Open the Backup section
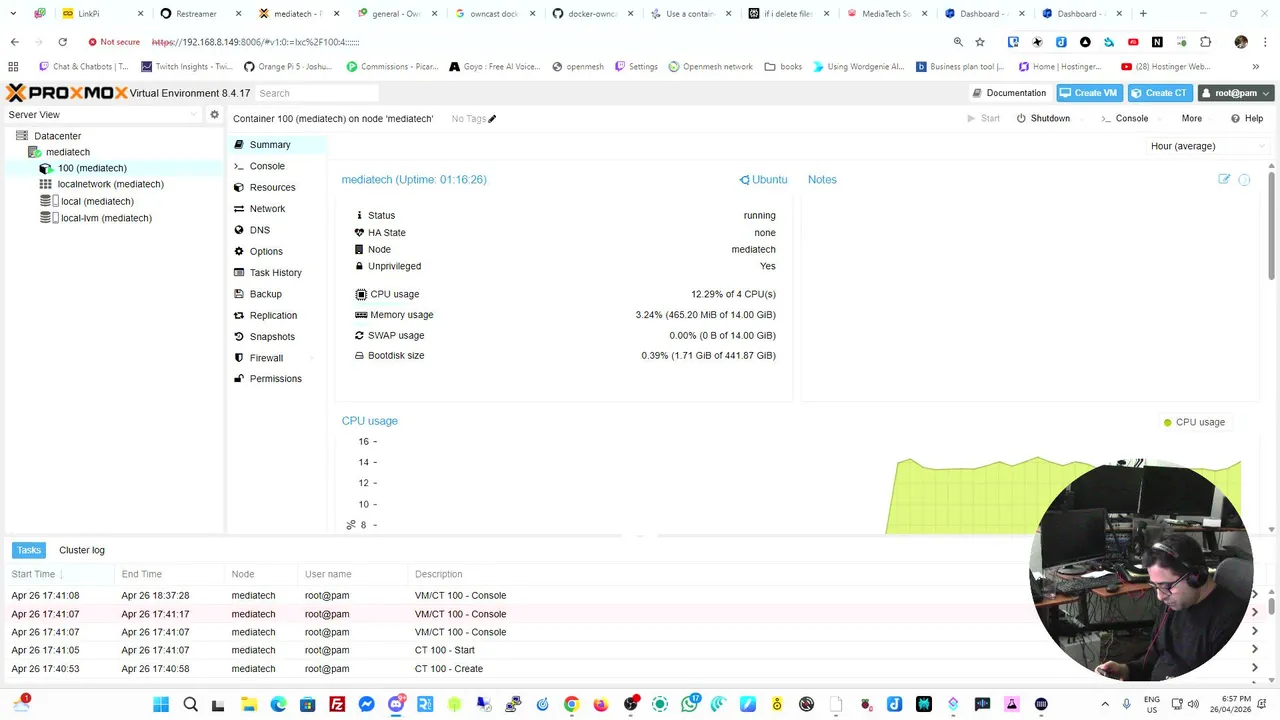Viewport: 1280px width, 720px height. pos(275,294)
